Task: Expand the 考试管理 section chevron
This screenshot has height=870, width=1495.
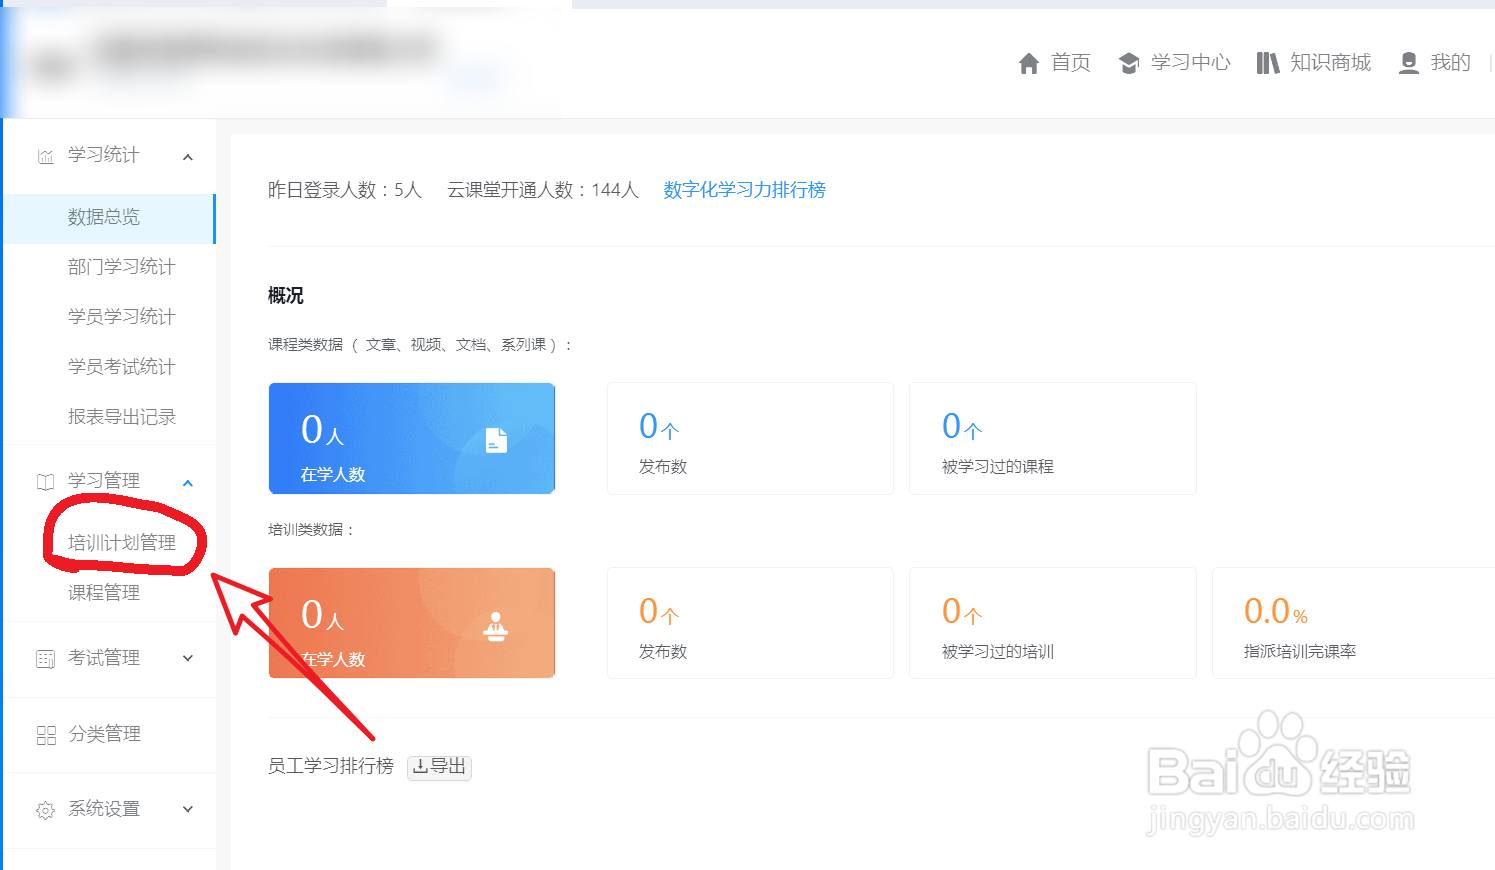Action: (x=188, y=658)
